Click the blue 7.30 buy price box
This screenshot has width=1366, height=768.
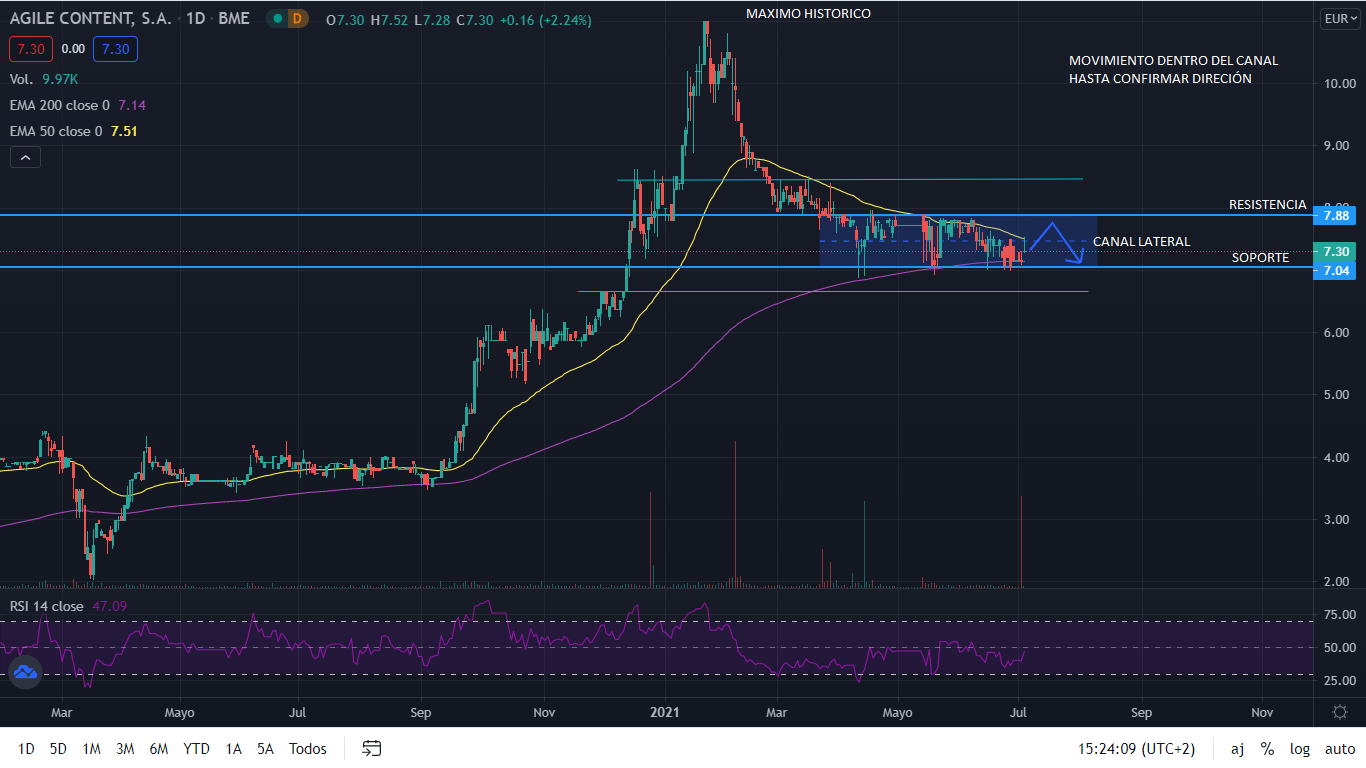pyautogui.click(x=115, y=48)
